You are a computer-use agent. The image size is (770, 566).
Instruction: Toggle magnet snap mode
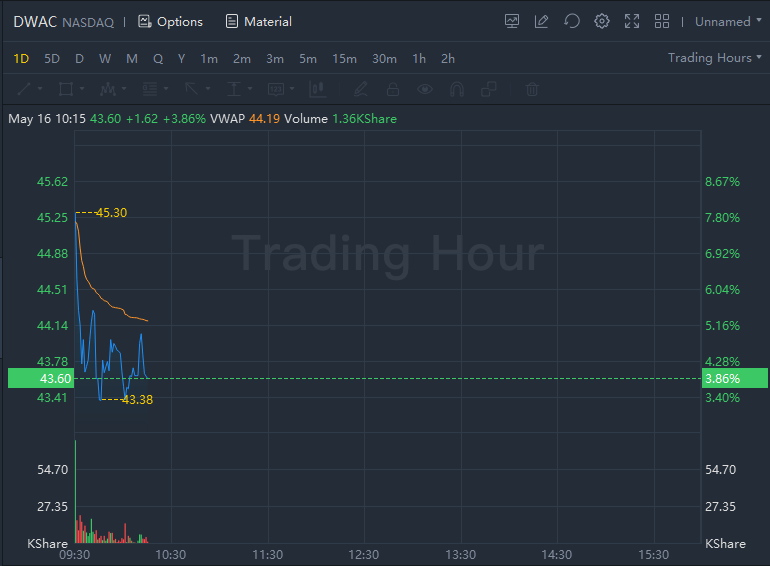457,89
